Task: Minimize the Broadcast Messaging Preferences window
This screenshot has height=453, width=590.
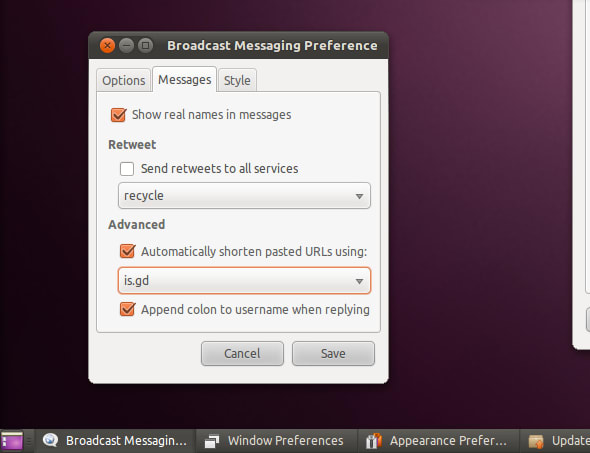Action: click(126, 46)
